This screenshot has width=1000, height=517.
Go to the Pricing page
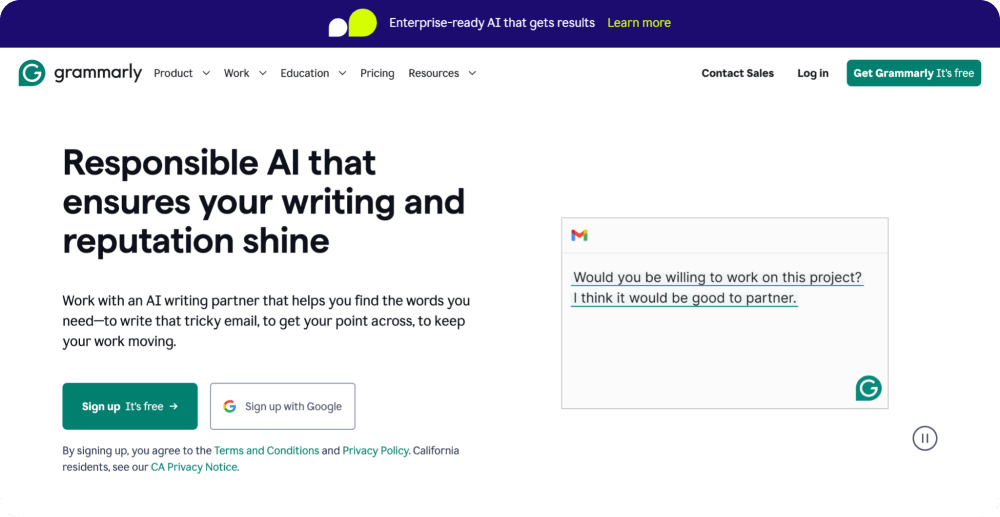point(377,73)
